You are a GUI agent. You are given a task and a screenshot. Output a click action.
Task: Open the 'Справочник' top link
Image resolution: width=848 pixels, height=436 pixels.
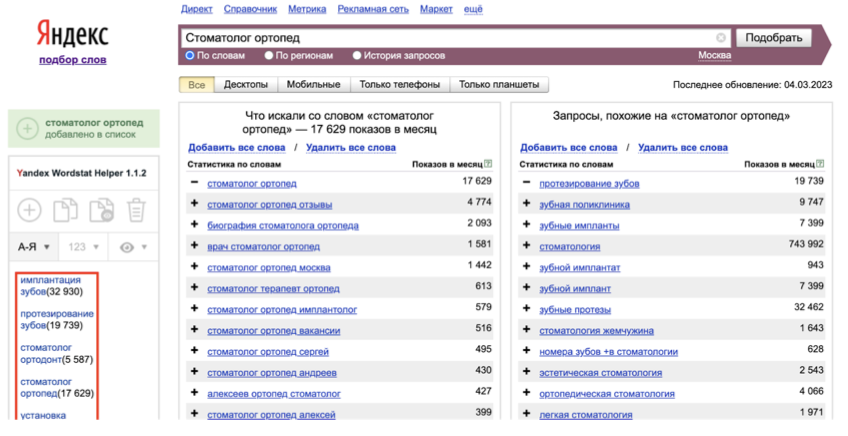coord(250,9)
